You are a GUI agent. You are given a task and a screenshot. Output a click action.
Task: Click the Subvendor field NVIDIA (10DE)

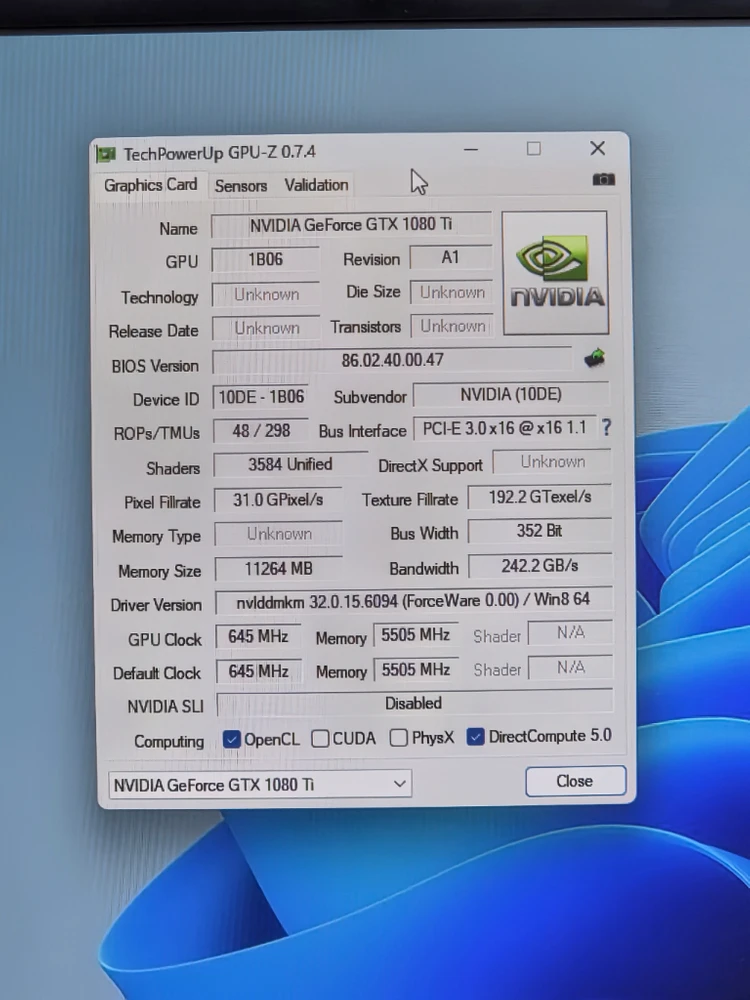click(511, 394)
